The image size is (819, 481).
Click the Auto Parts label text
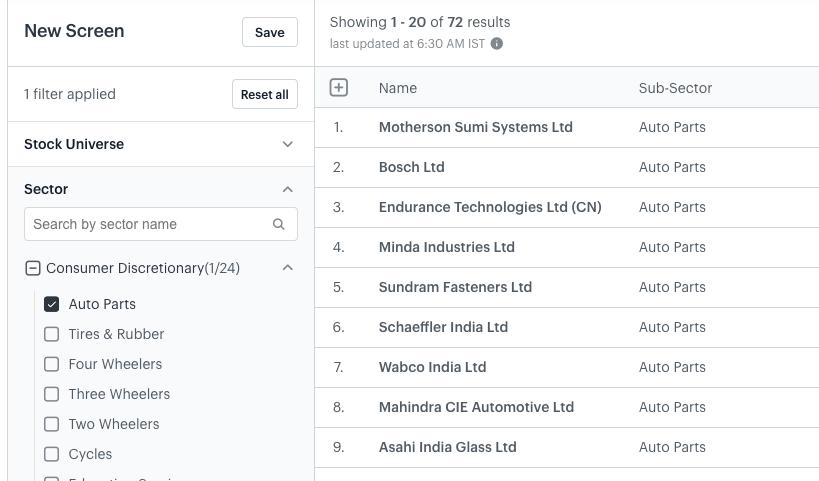pos(102,304)
